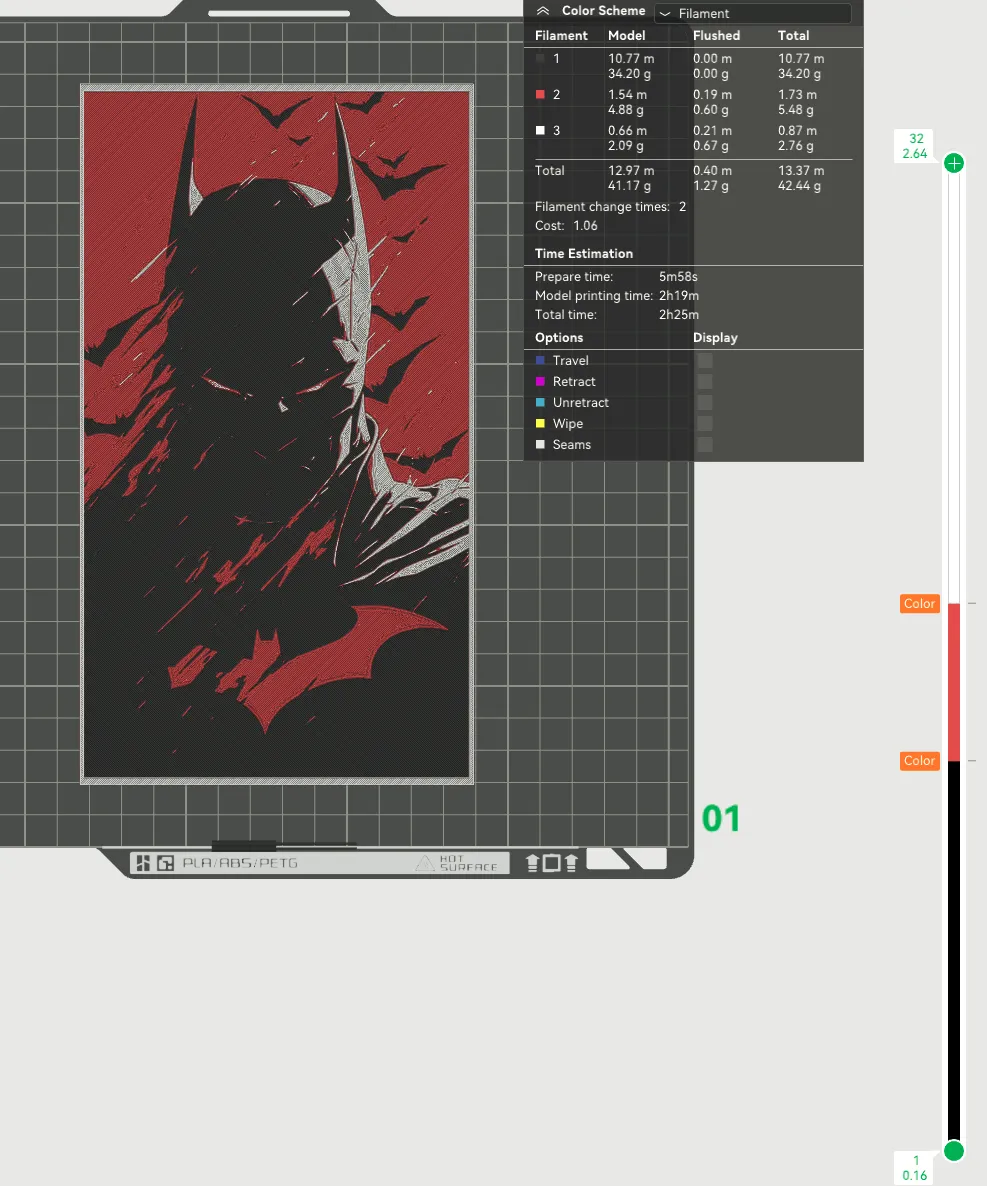Click the bottom green layer slider handle
The width and height of the screenshot is (987, 1186).
click(x=954, y=1150)
